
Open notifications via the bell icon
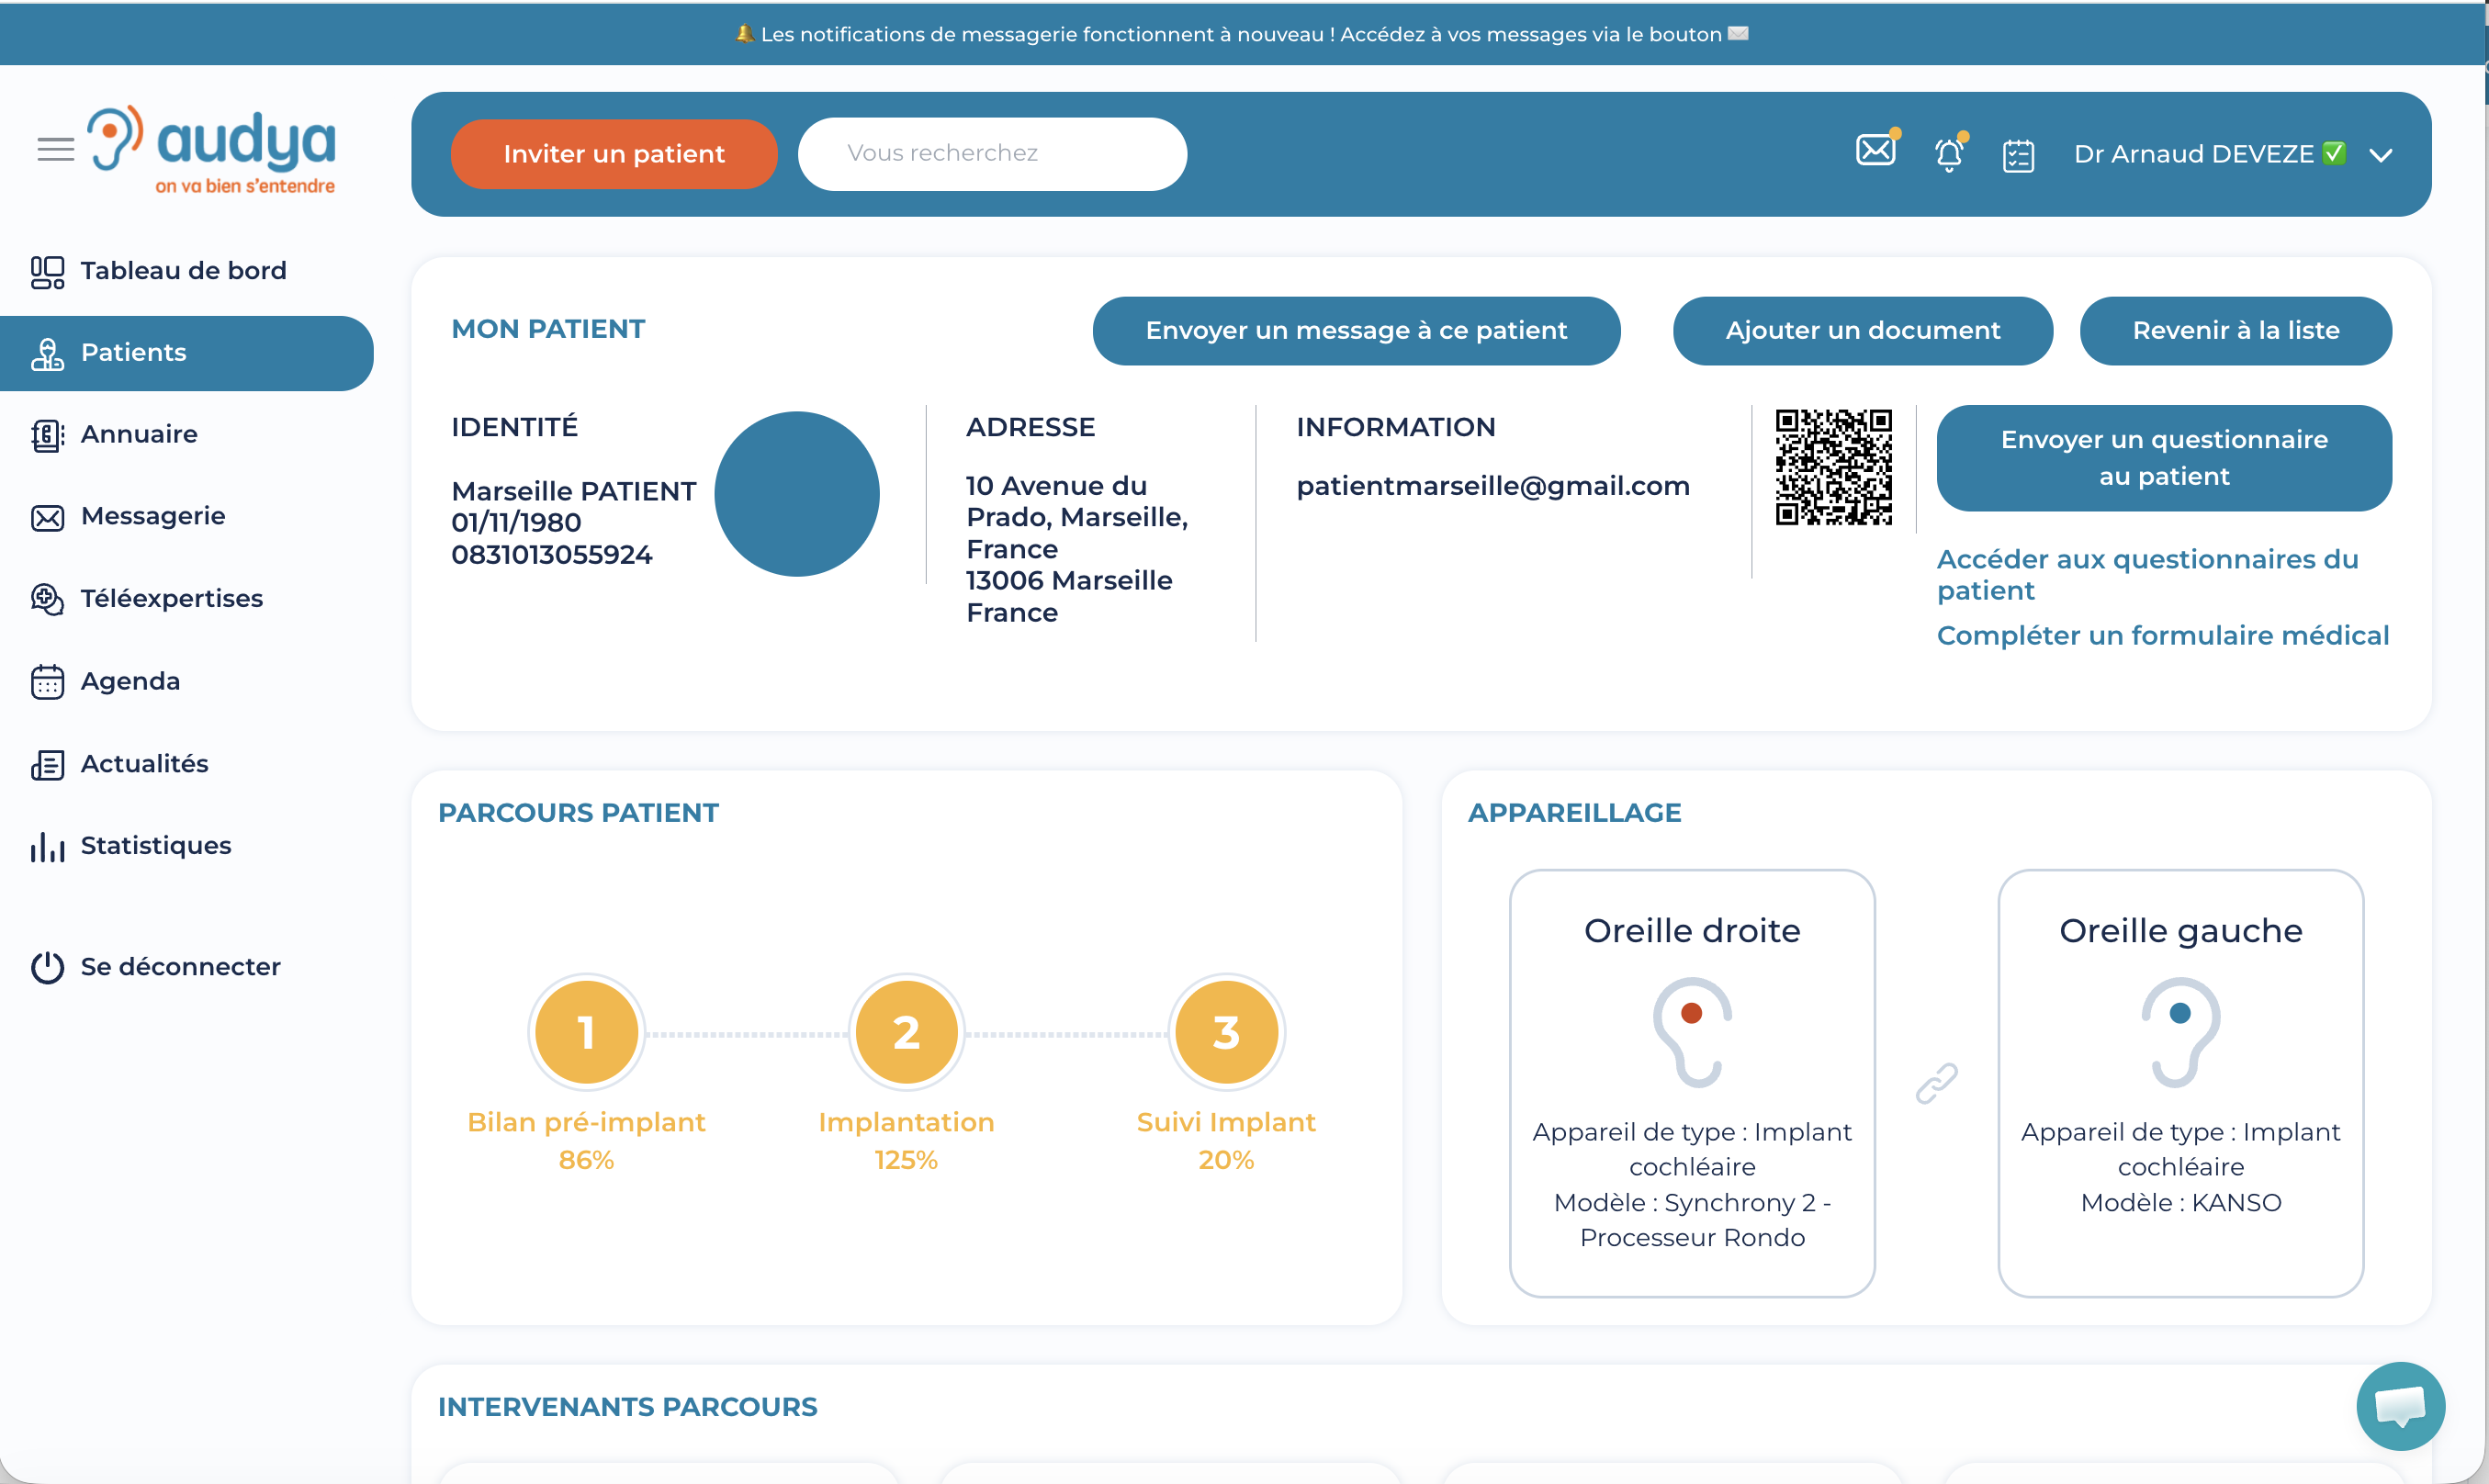1948,154
